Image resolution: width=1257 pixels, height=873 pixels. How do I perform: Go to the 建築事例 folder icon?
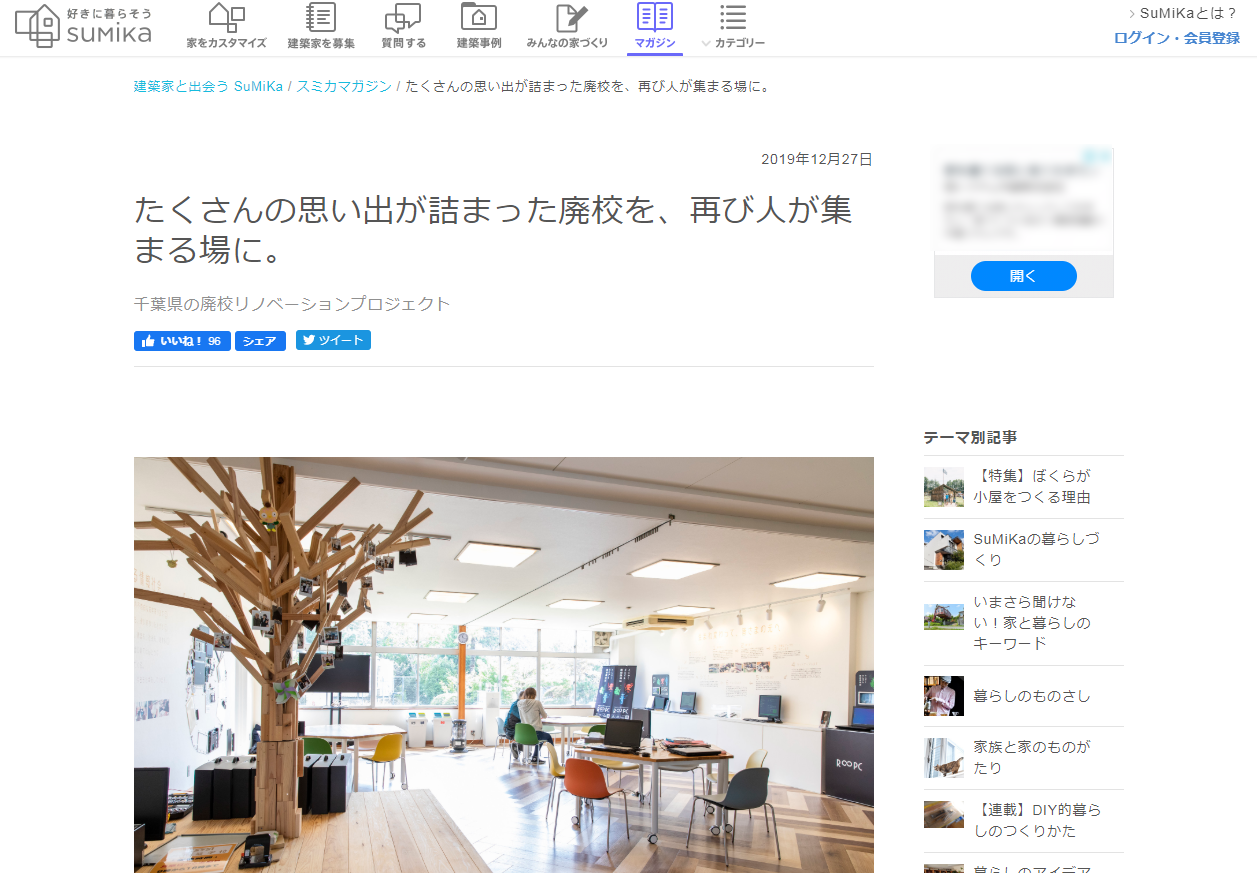pos(479,17)
